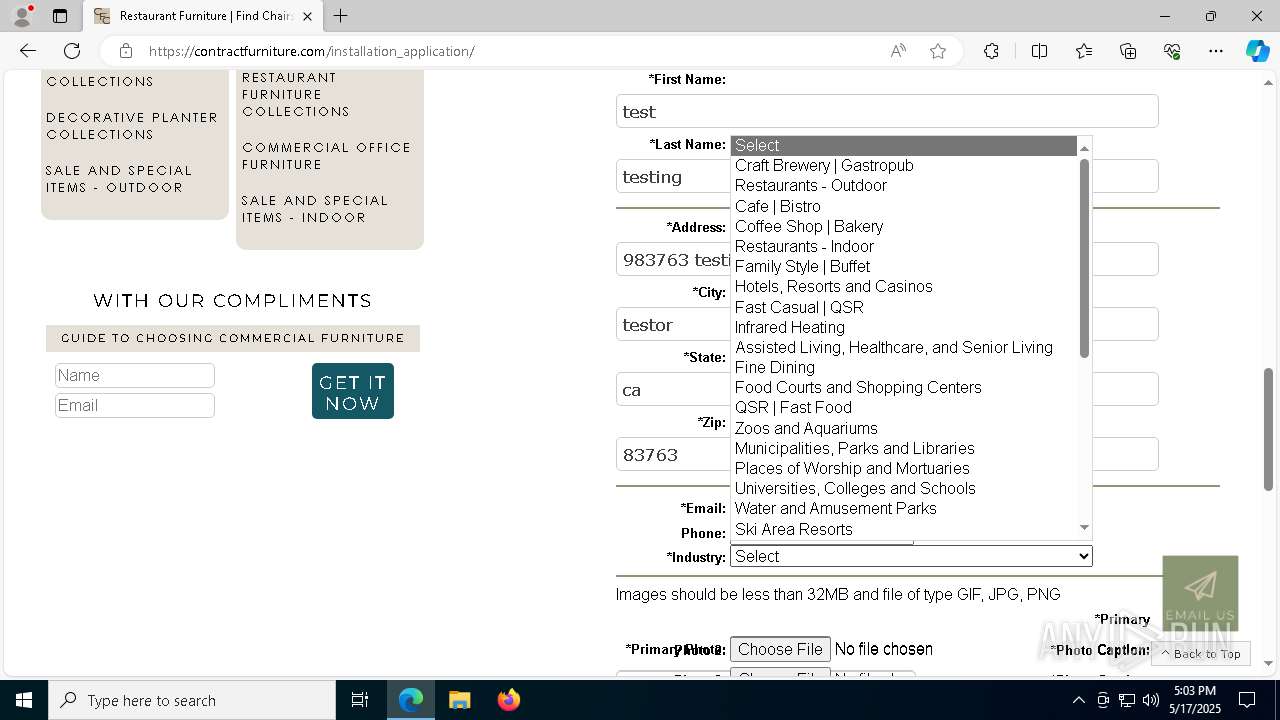Open File Explorer from taskbar

click(x=459, y=700)
